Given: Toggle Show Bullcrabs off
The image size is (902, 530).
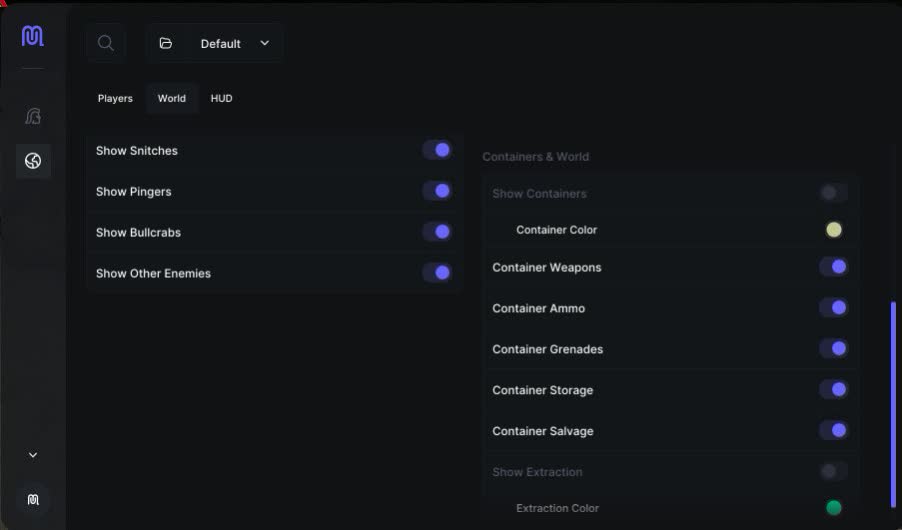Looking at the screenshot, I should [x=437, y=232].
